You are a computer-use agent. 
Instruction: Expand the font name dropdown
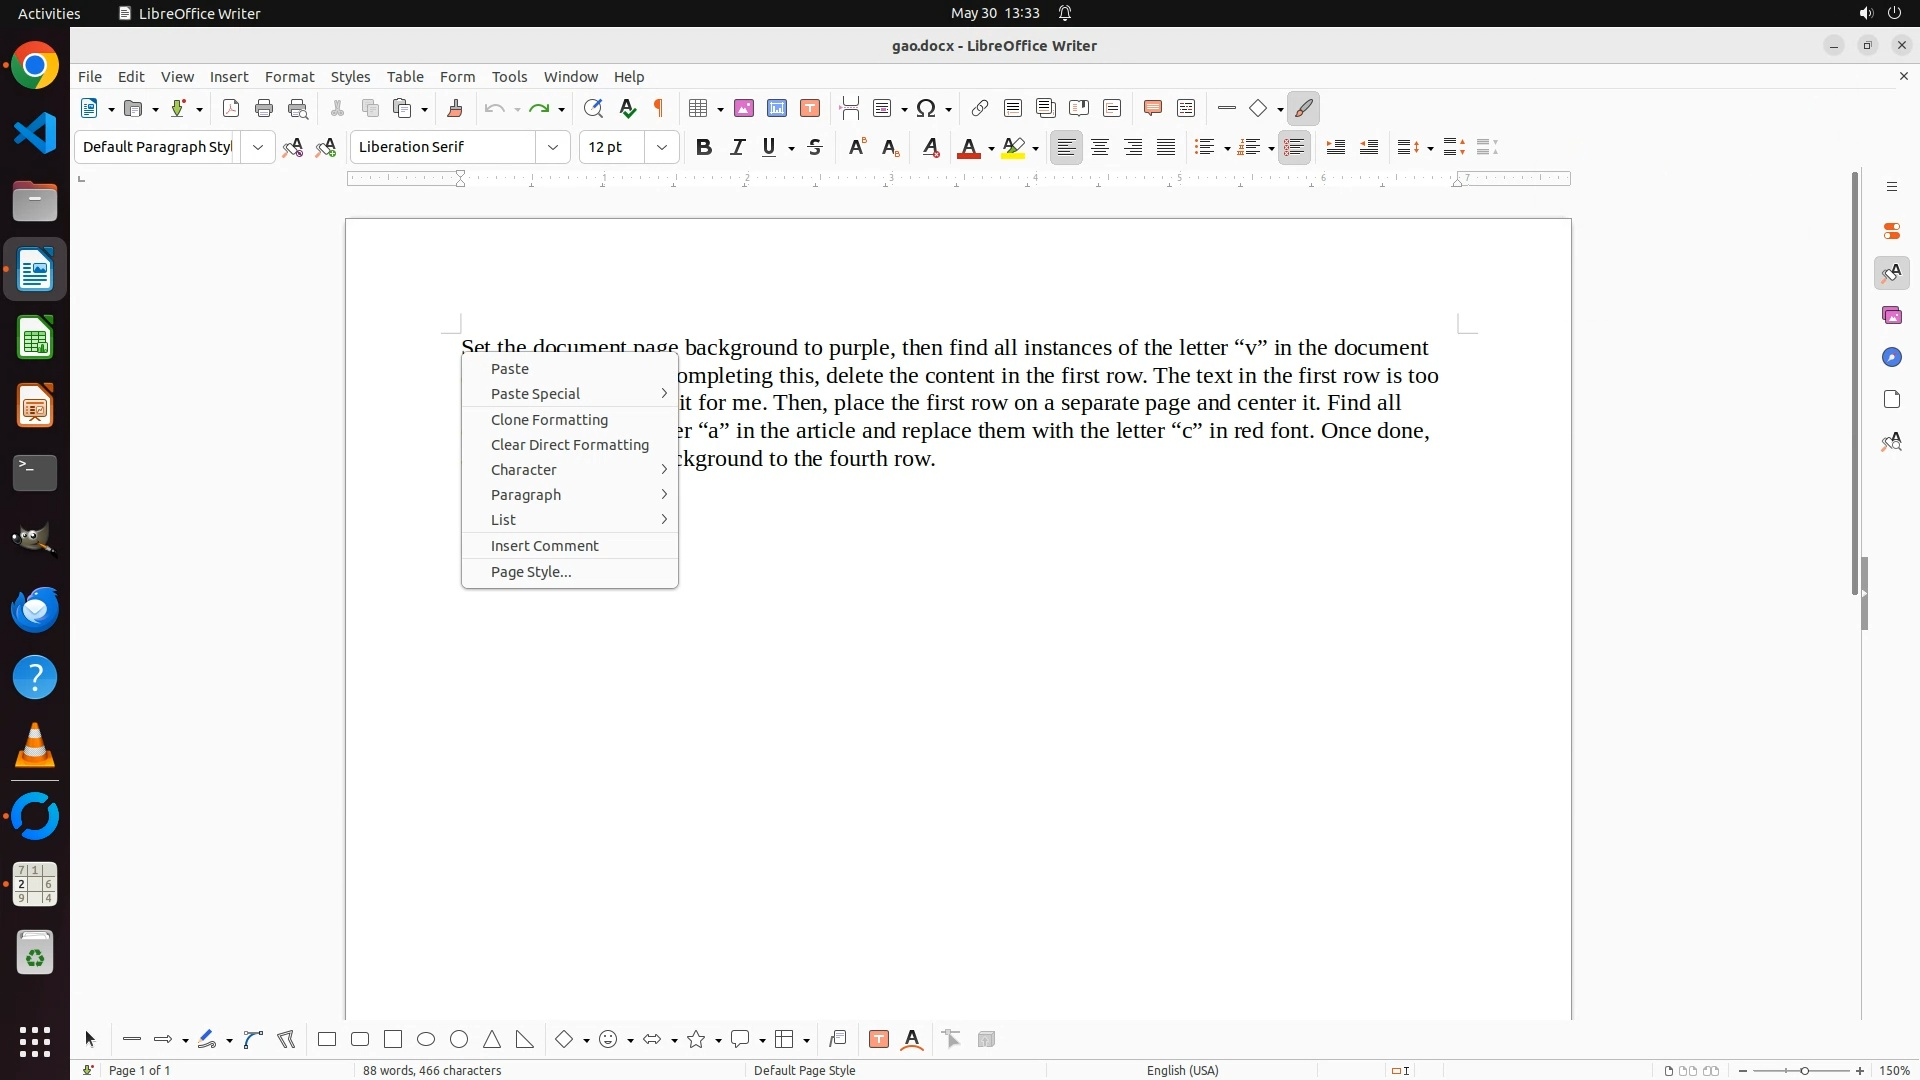coord(553,148)
